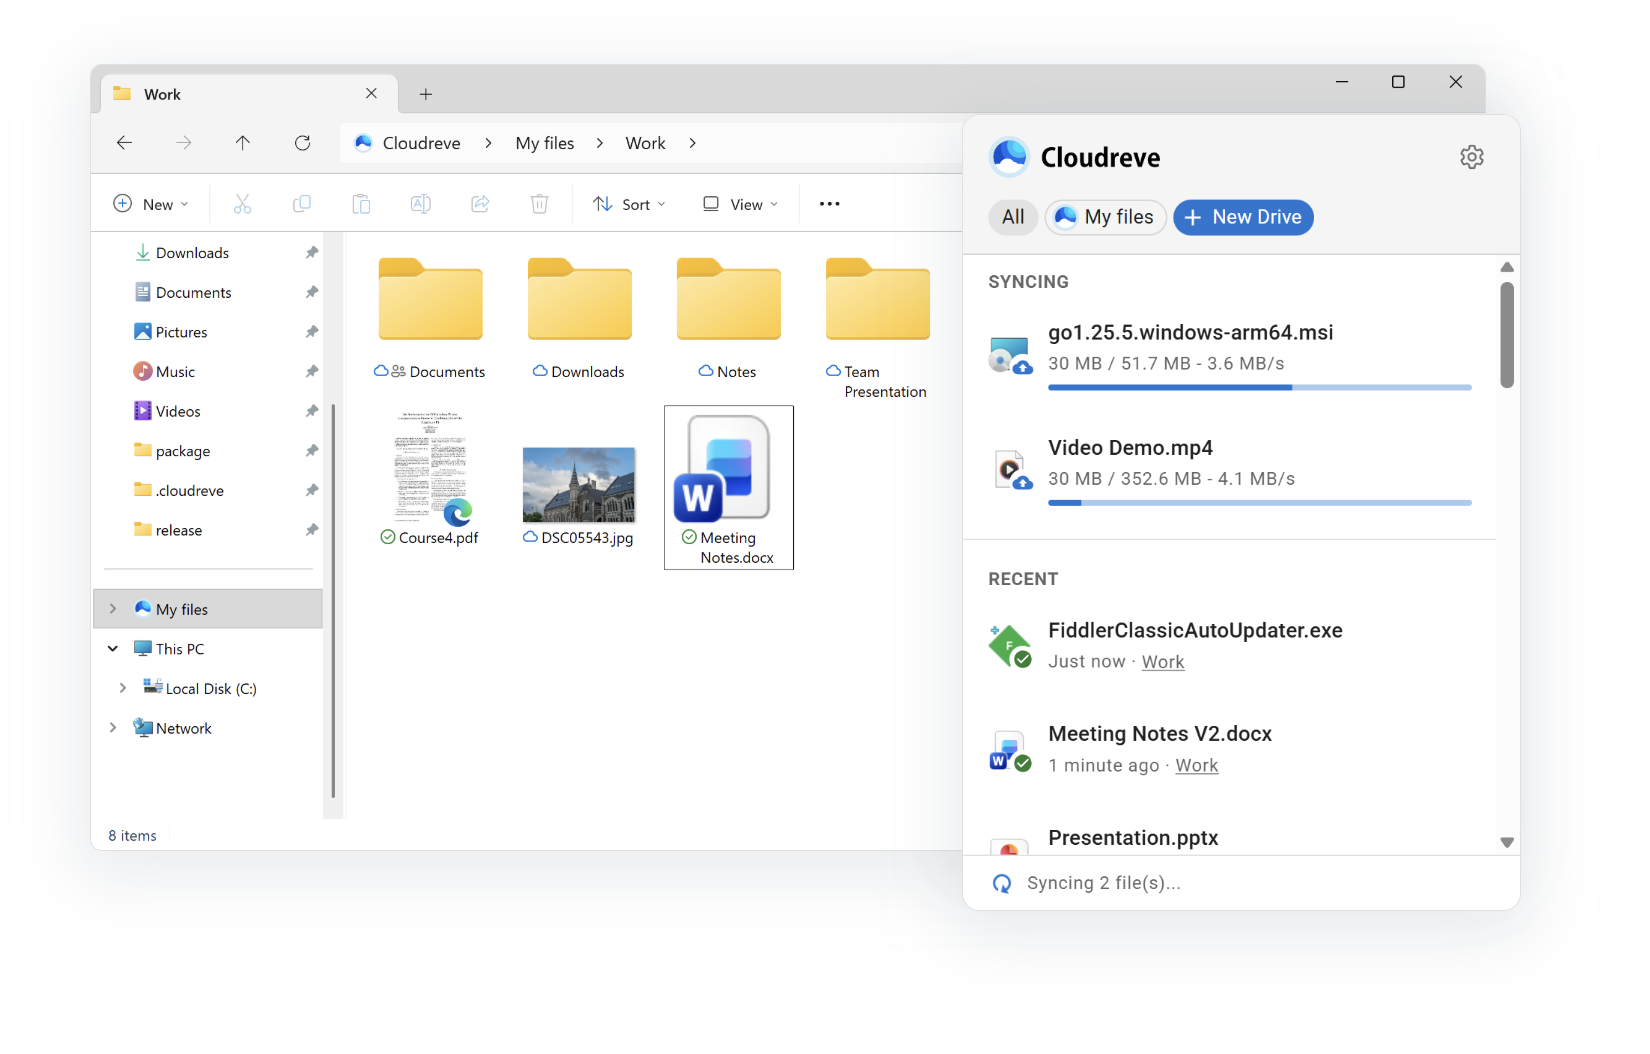The height and width of the screenshot is (1054, 1650).
Task: Click the Cloudreve logo icon
Action: pyautogui.click(x=1009, y=156)
